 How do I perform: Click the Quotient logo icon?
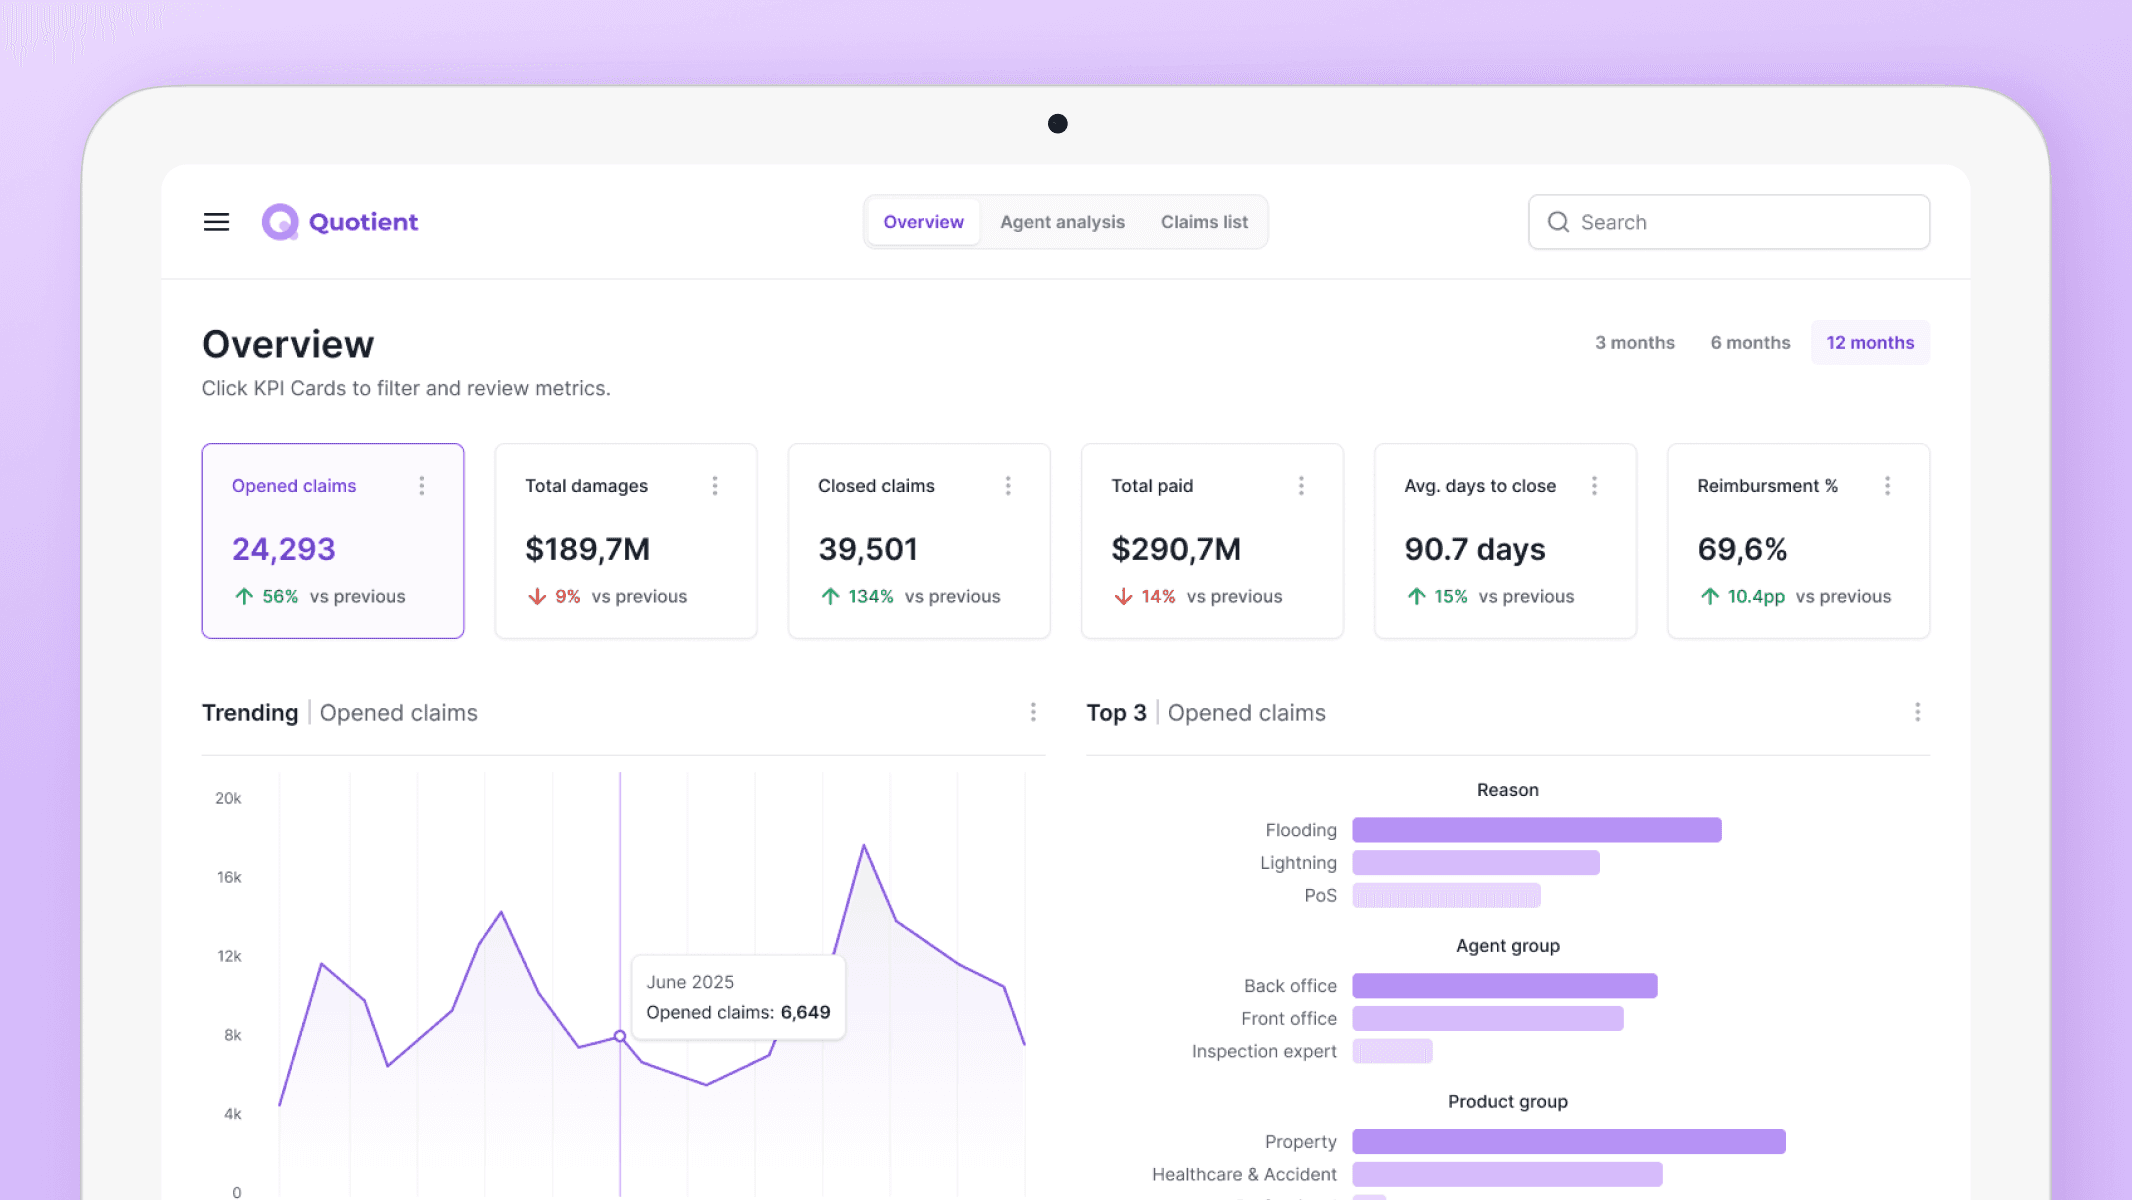pyautogui.click(x=280, y=222)
